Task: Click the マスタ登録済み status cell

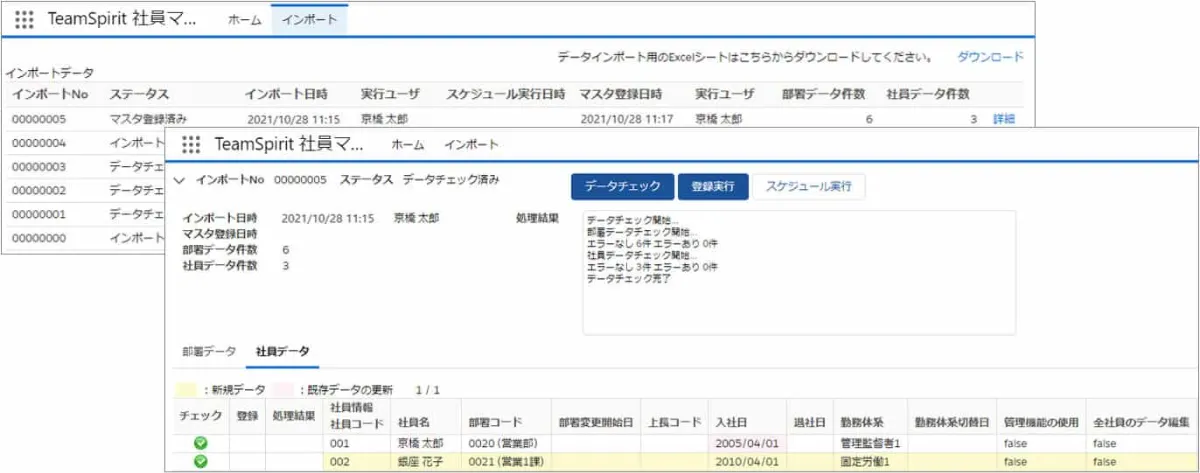Action: click(x=148, y=119)
